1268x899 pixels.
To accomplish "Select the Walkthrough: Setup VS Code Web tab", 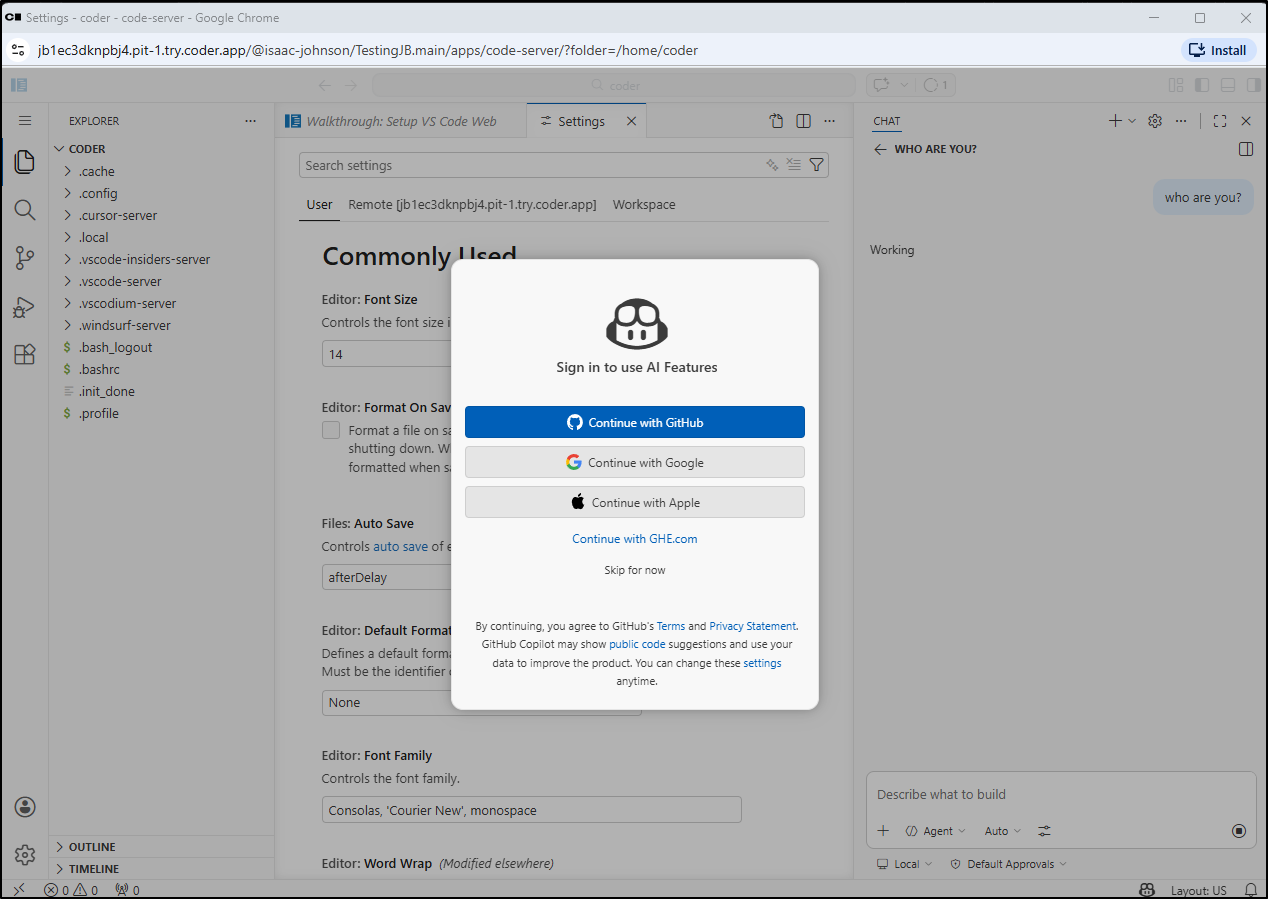I will (400, 121).
